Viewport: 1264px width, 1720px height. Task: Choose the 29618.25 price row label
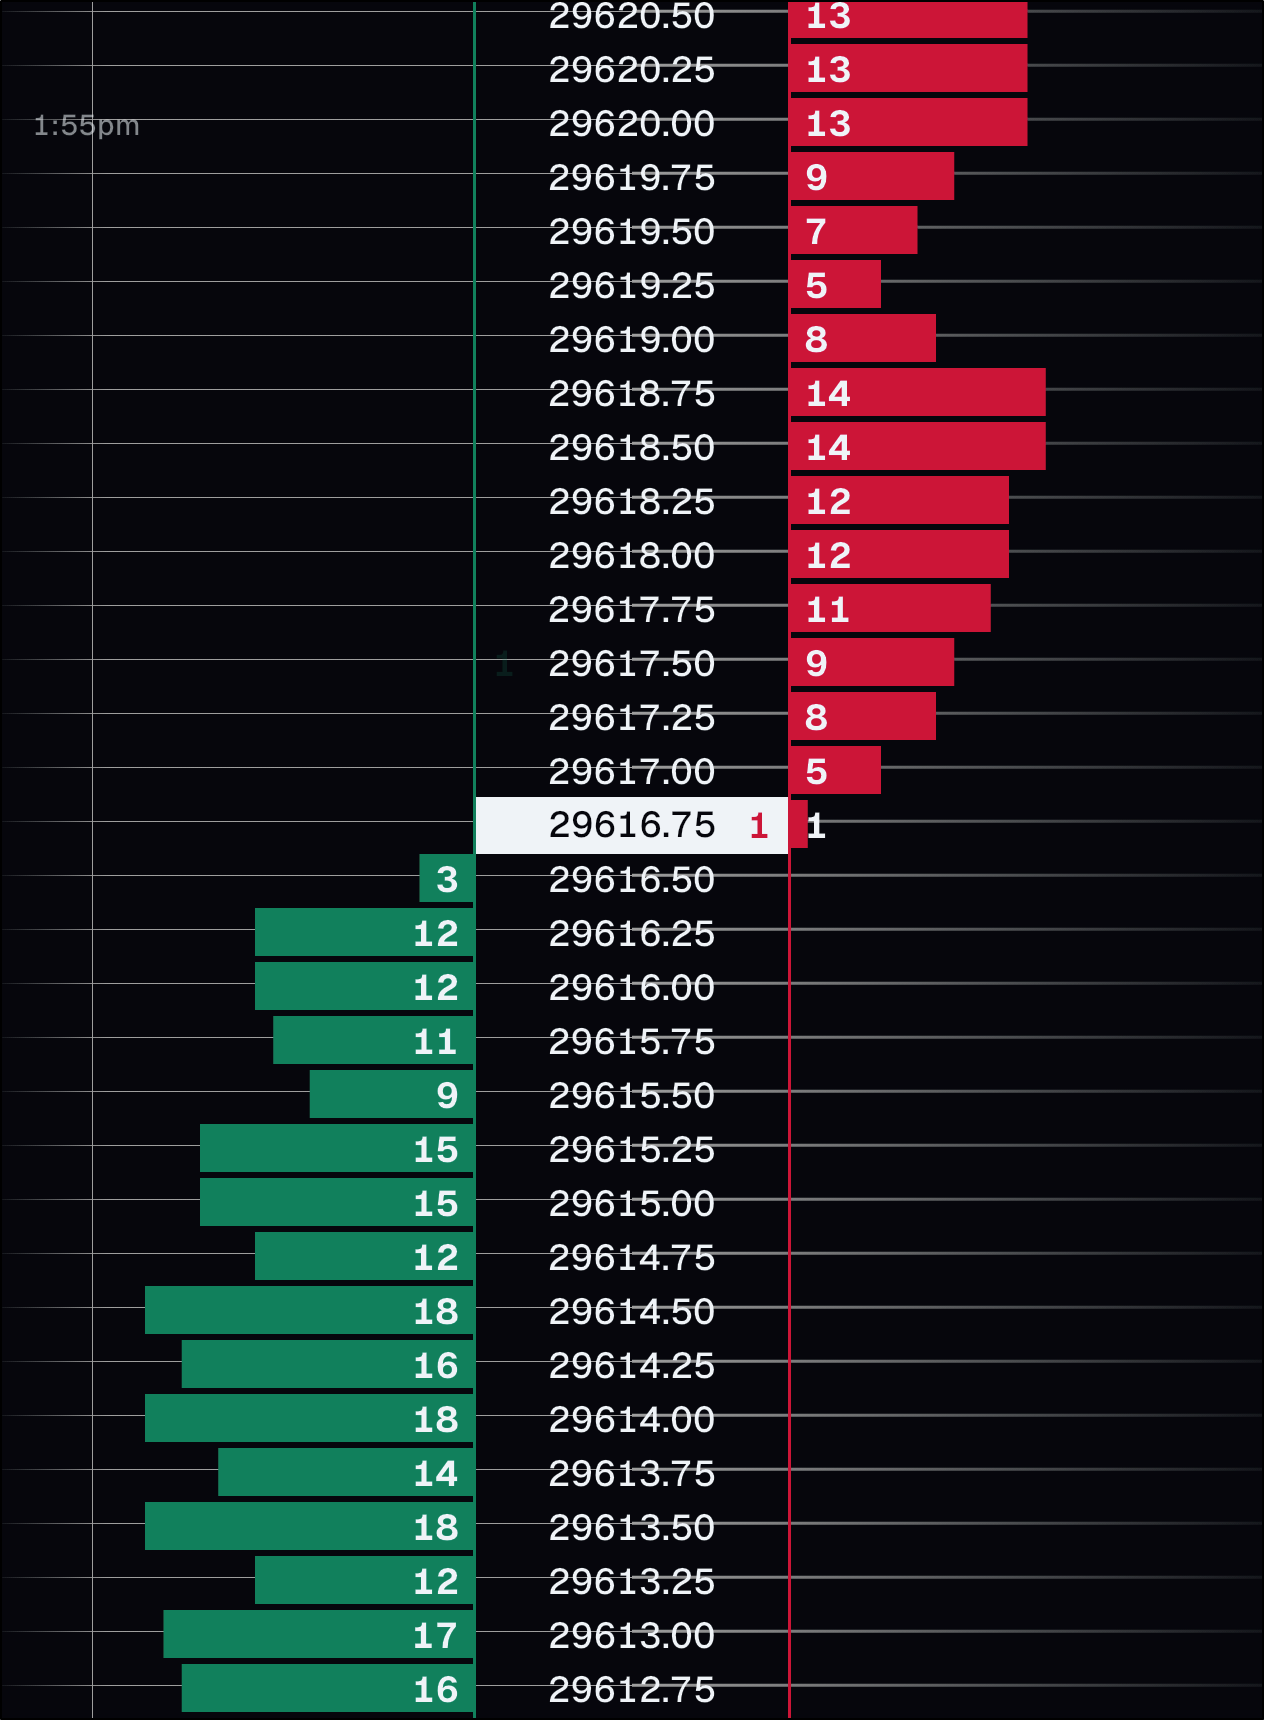tap(632, 501)
